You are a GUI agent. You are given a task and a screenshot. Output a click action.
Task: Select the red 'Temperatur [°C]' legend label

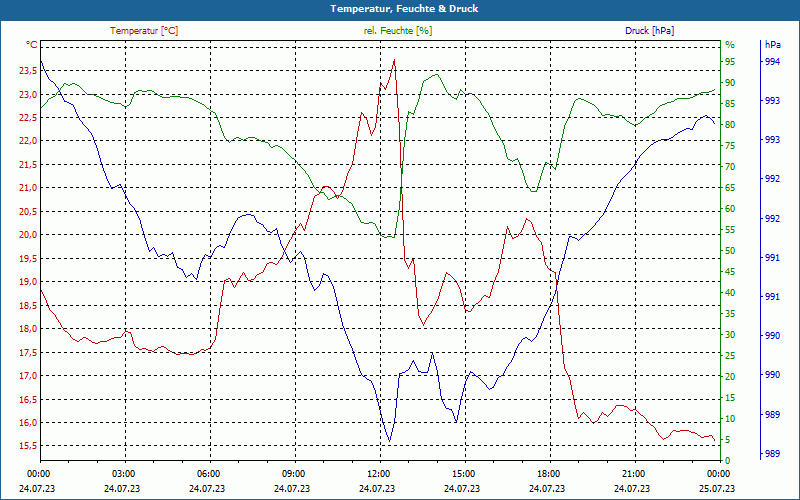[144, 31]
